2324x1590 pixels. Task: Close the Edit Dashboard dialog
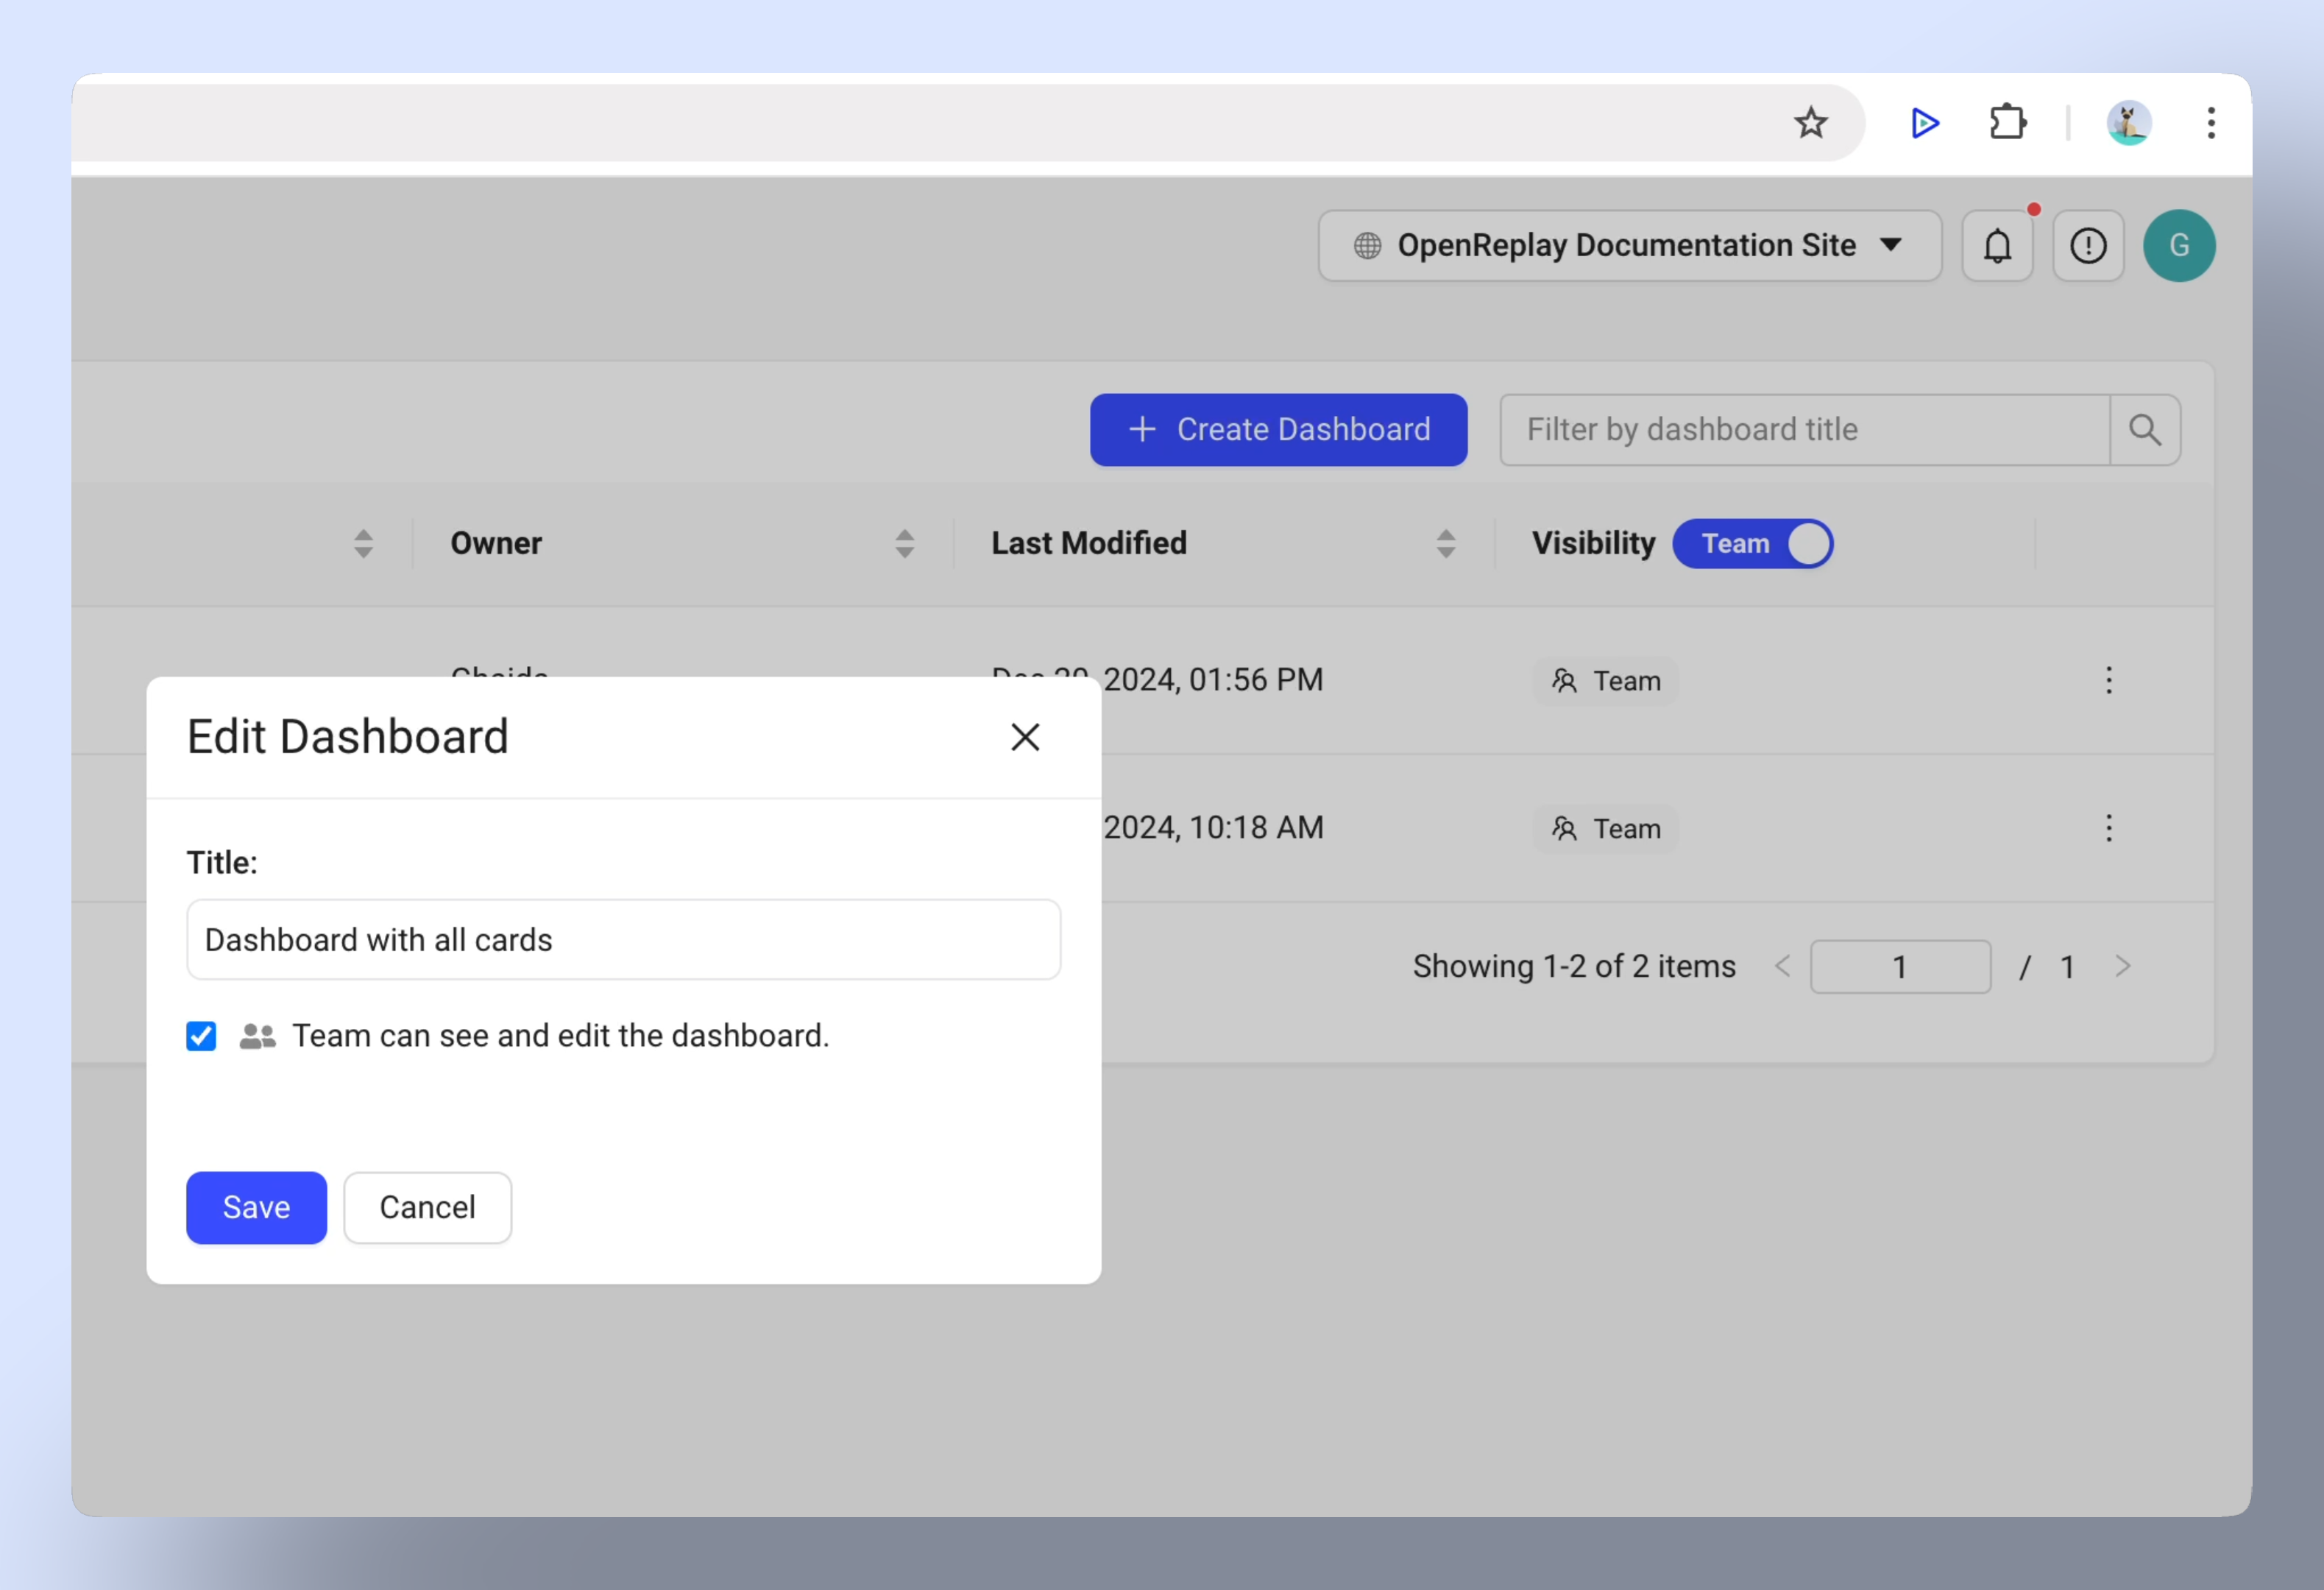click(x=1025, y=737)
